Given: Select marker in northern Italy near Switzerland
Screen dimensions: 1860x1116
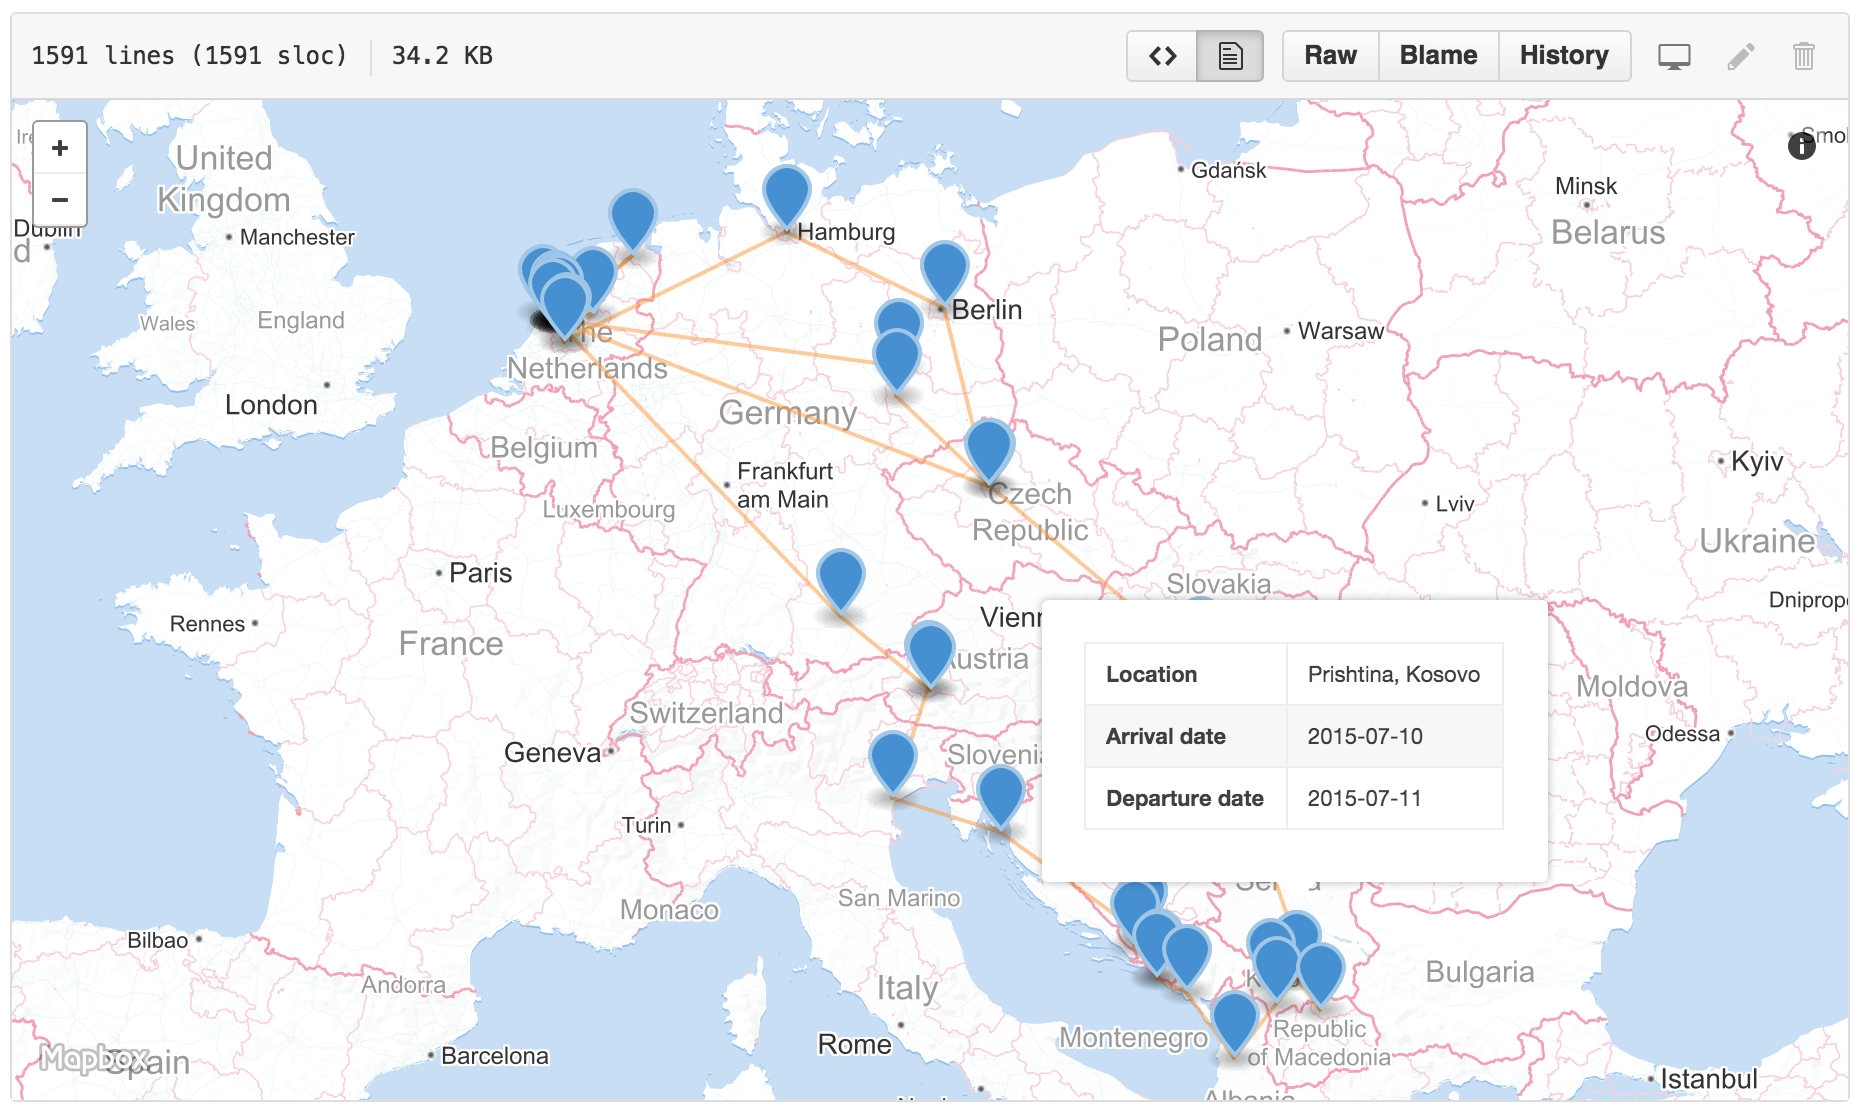Looking at the screenshot, I should [892, 761].
